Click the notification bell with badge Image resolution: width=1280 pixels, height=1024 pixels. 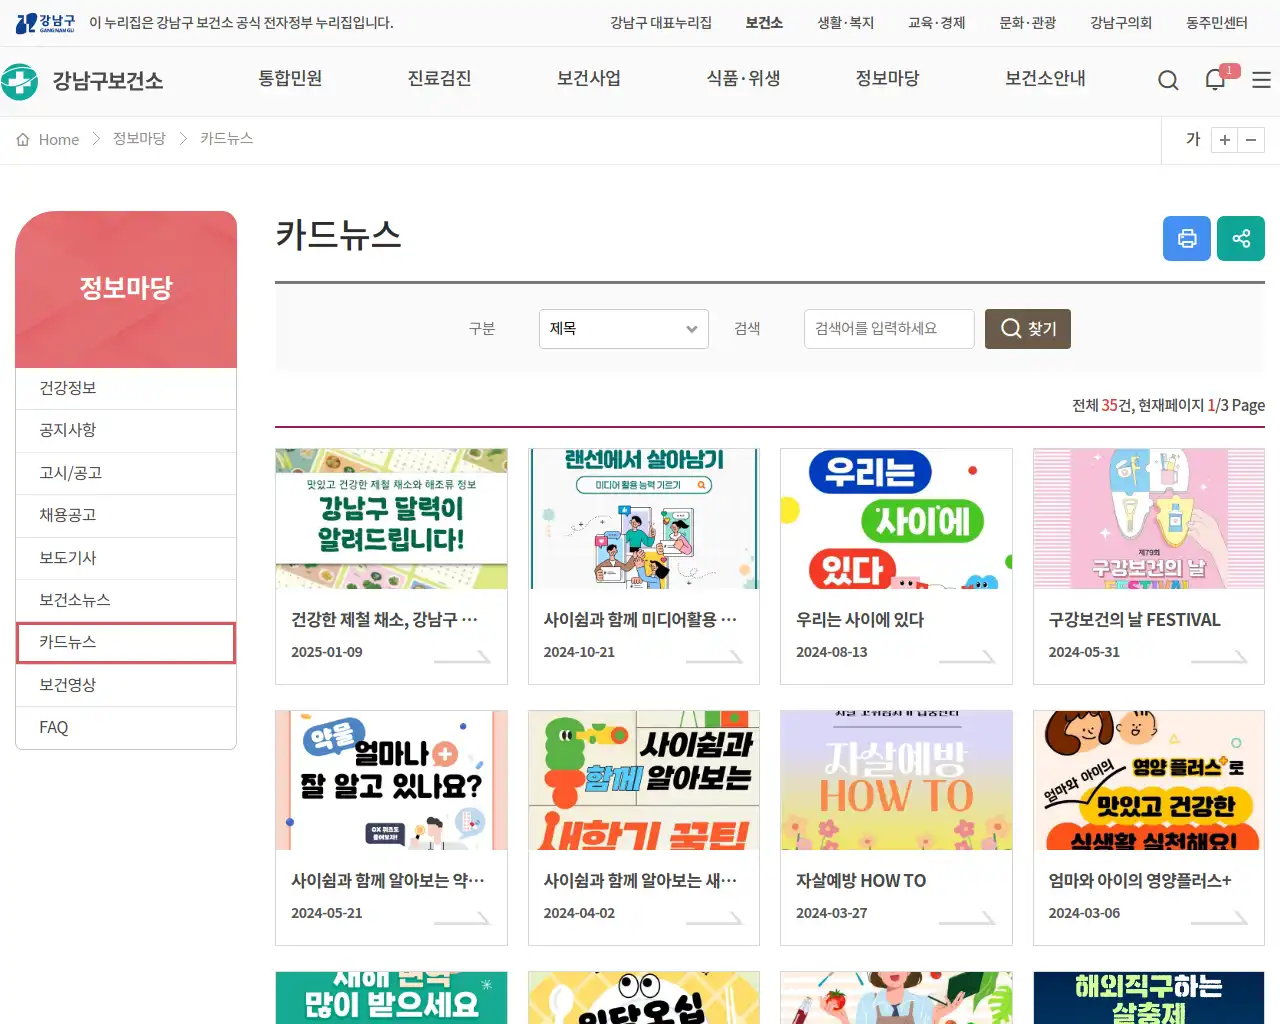pos(1215,80)
